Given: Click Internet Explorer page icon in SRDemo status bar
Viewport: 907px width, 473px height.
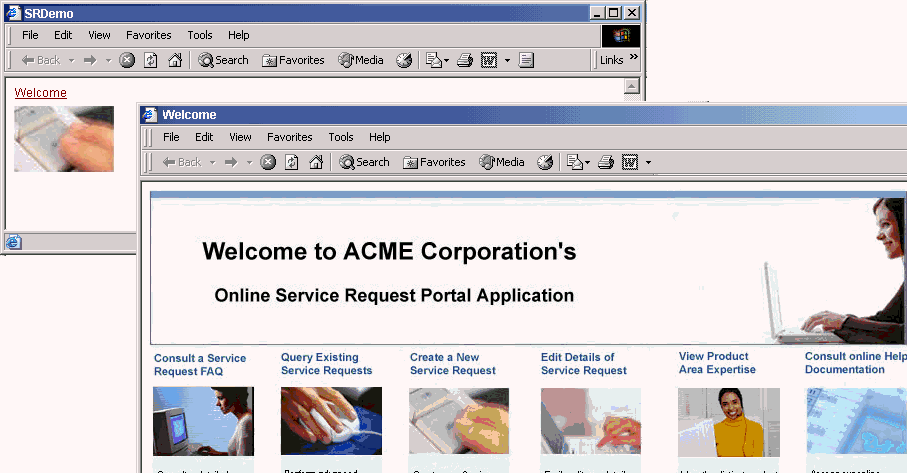Looking at the screenshot, I should pyautogui.click(x=14, y=242).
